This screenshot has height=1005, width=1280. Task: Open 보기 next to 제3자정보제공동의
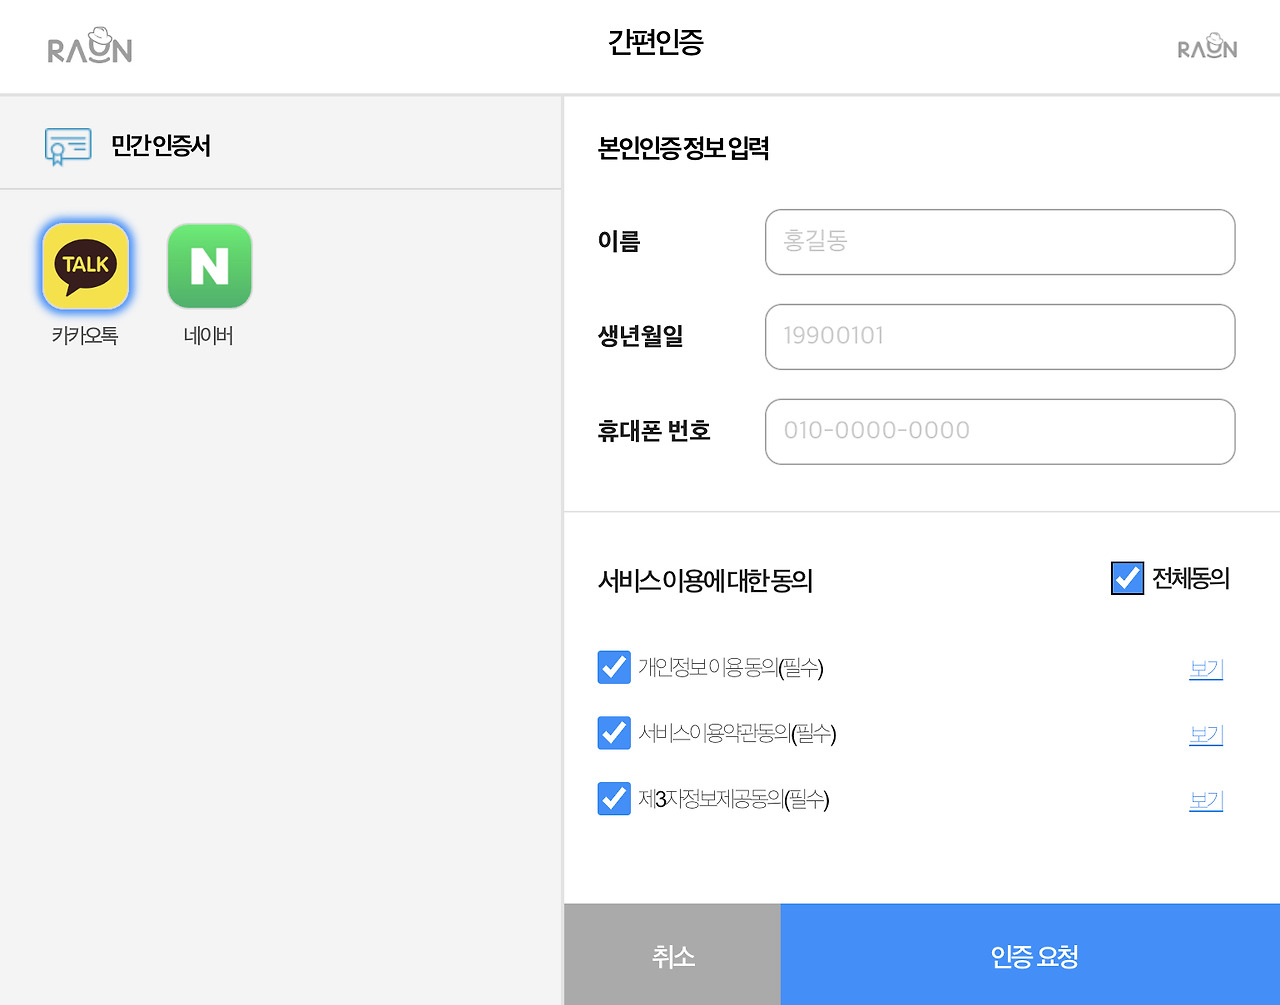[1205, 800]
